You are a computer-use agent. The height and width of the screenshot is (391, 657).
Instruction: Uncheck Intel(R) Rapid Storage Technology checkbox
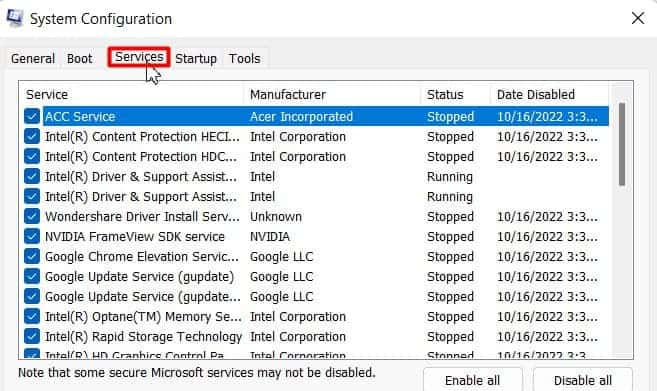point(32,336)
